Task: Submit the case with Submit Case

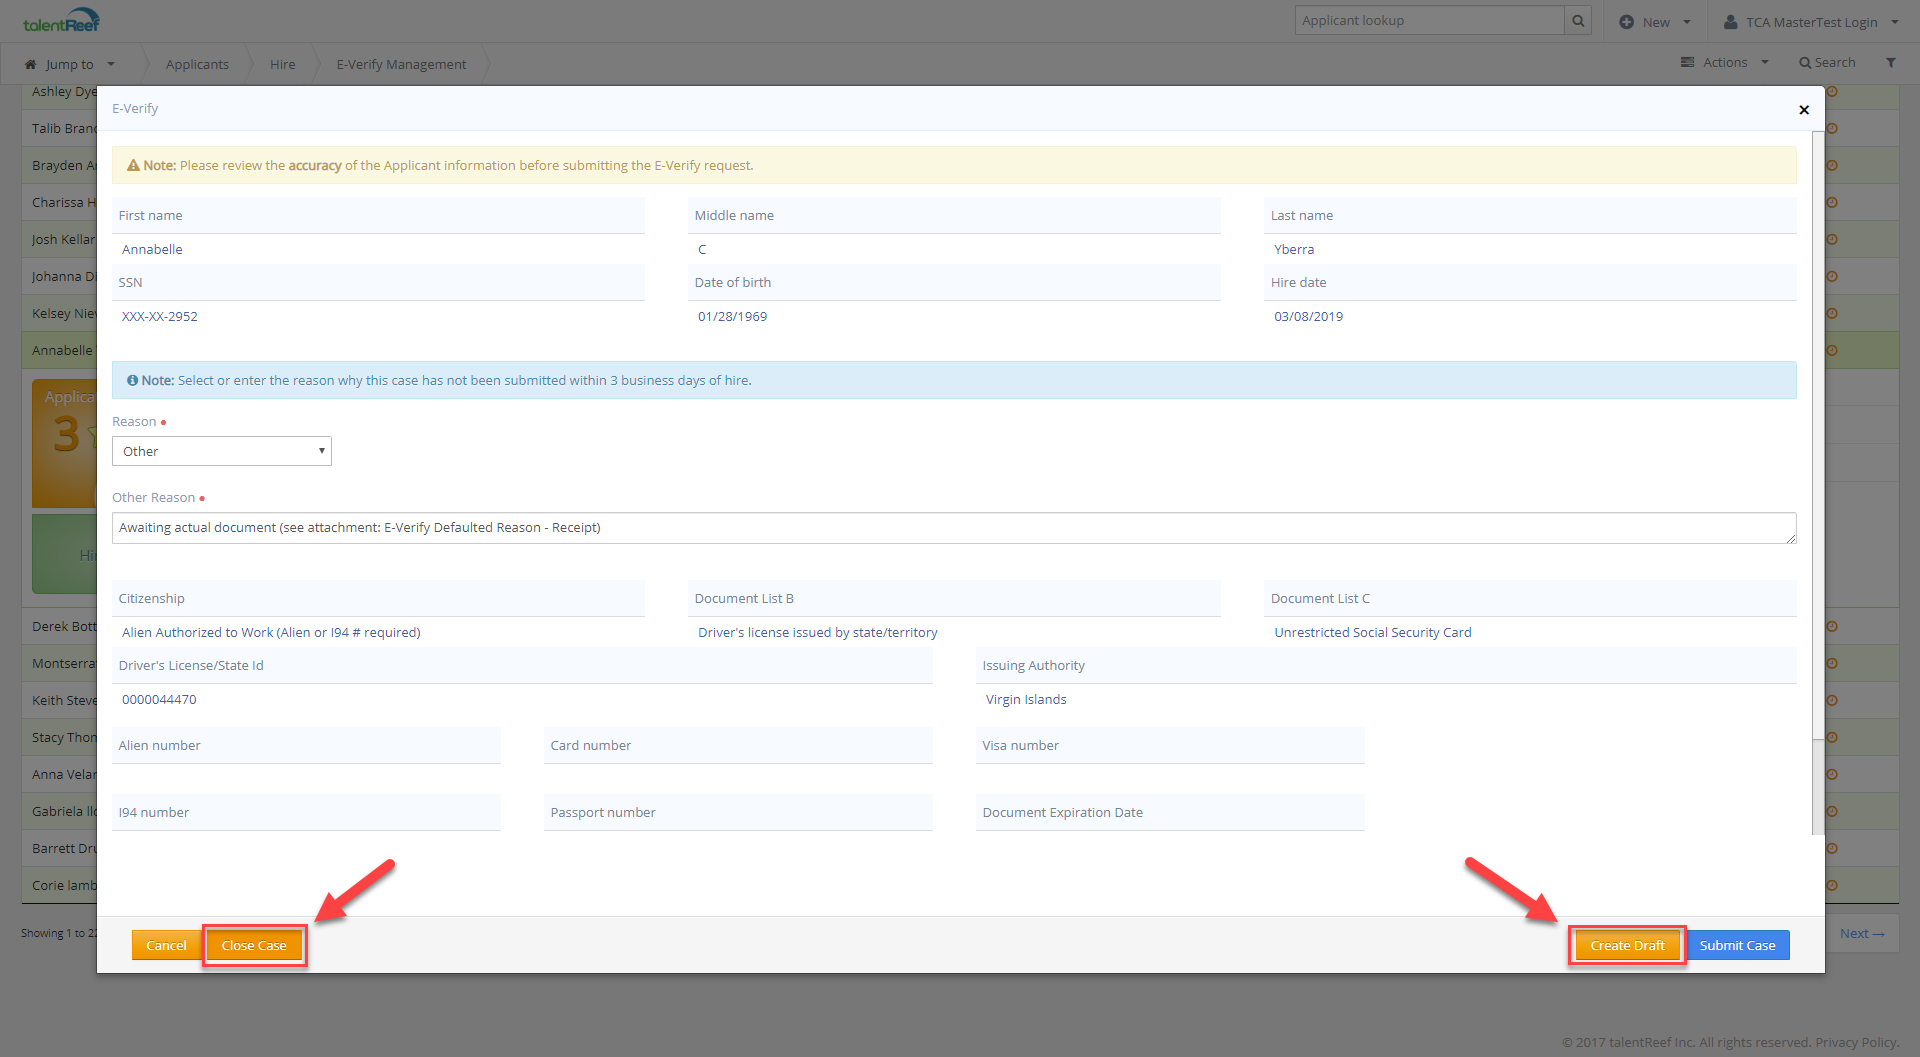Action: pos(1737,945)
